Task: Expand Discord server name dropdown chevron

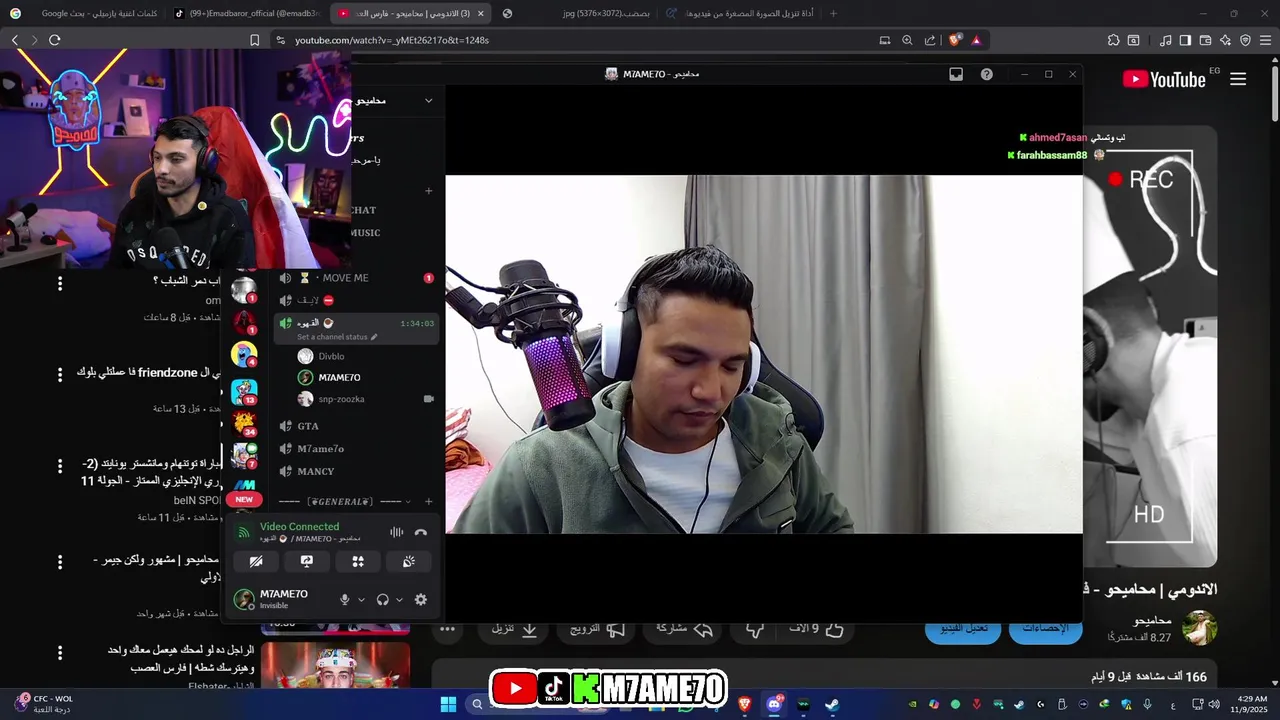Action: click(429, 100)
